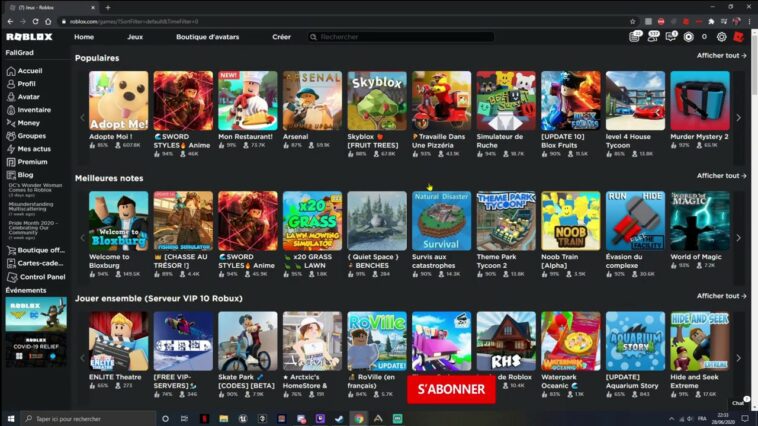Open Hide and Seek Extreme thumbnail
758x426 pixels.
(700, 341)
